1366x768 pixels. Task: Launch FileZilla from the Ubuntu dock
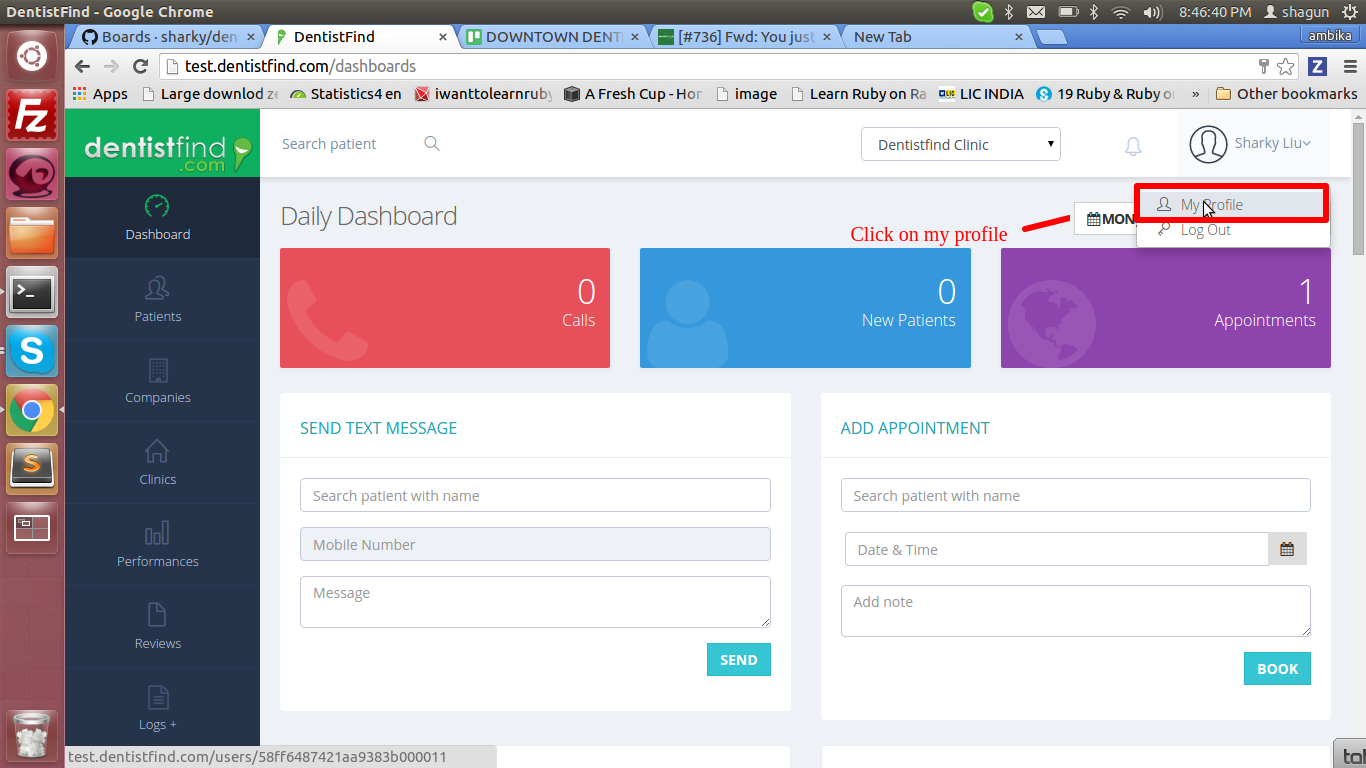point(32,114)
